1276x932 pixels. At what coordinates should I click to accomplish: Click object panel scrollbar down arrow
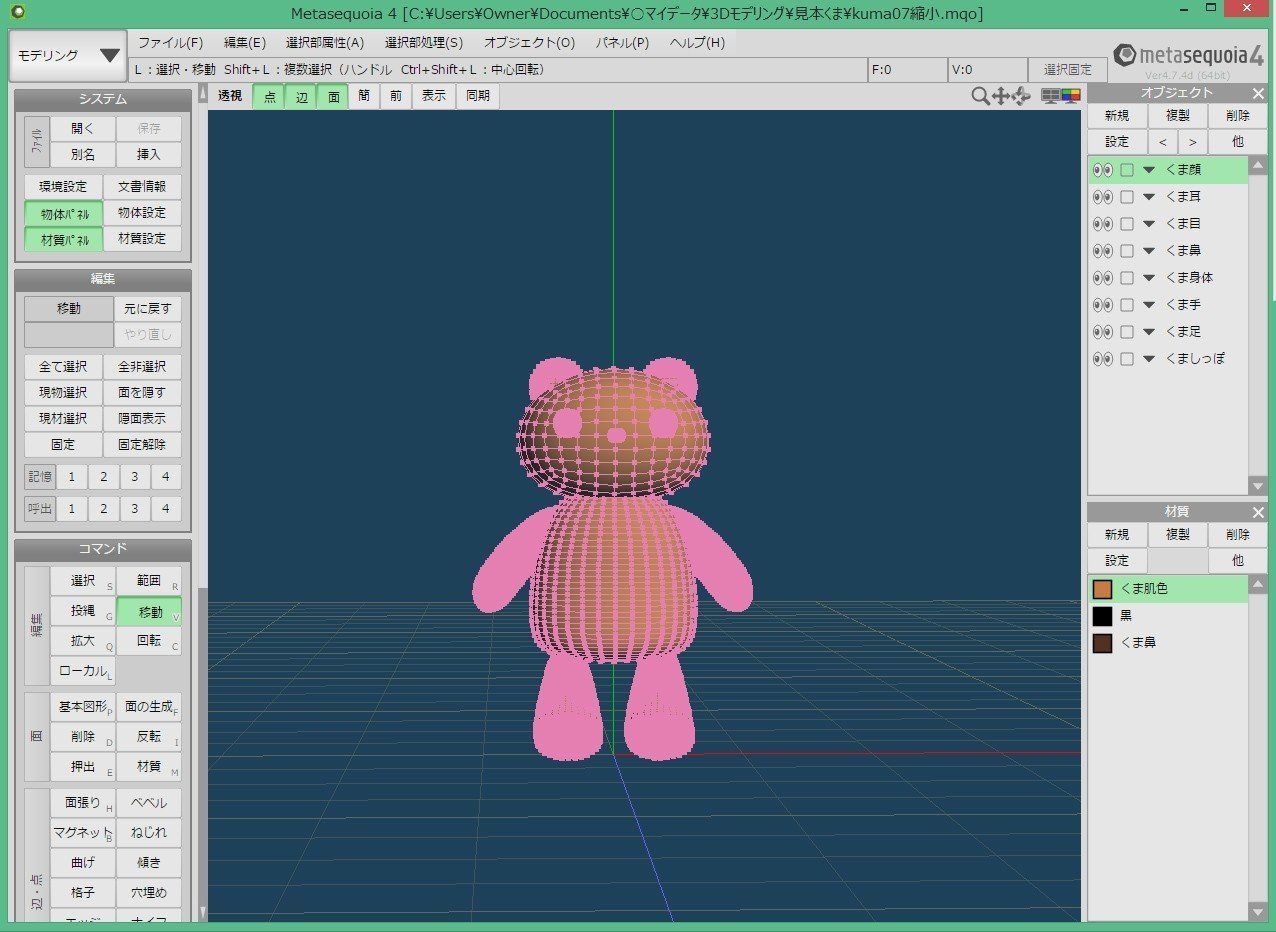1258,486
